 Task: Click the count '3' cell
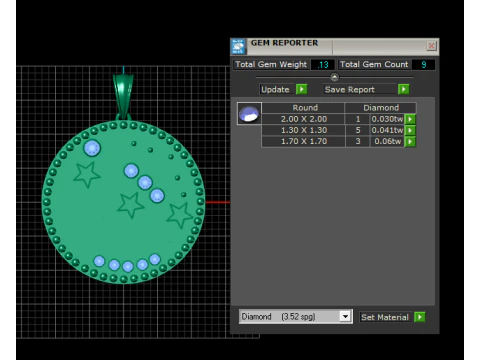point(358,141)
